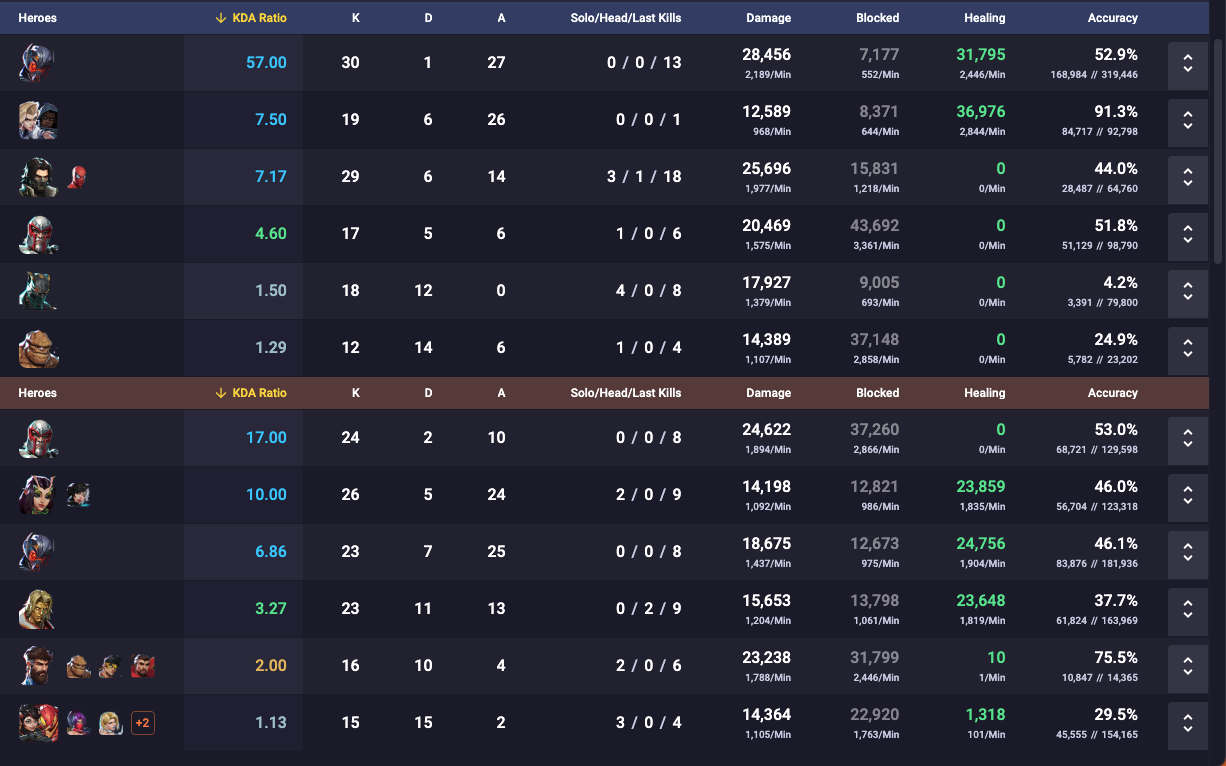Sort the lower table by Healing

(985, 393)
